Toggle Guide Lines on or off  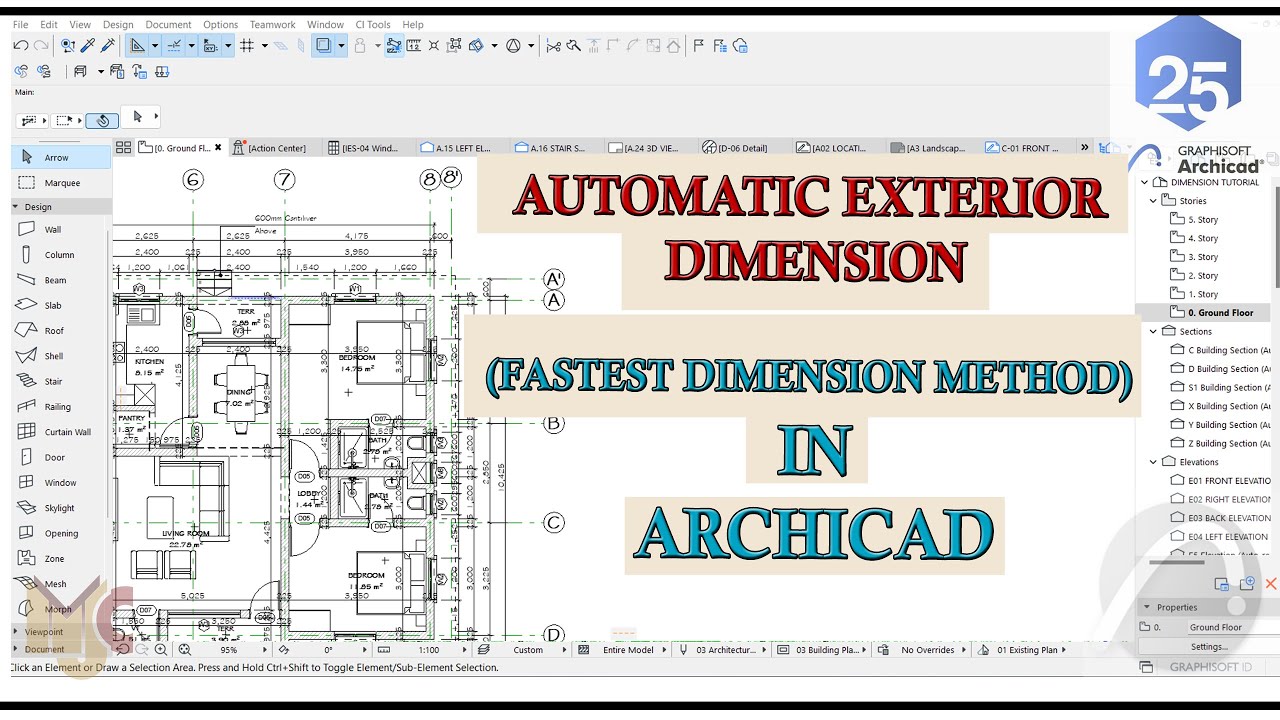(137, 45)
